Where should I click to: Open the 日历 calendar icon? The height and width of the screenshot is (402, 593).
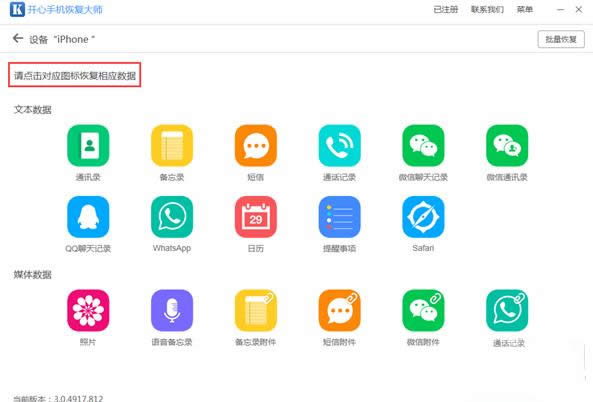[256, 217]
